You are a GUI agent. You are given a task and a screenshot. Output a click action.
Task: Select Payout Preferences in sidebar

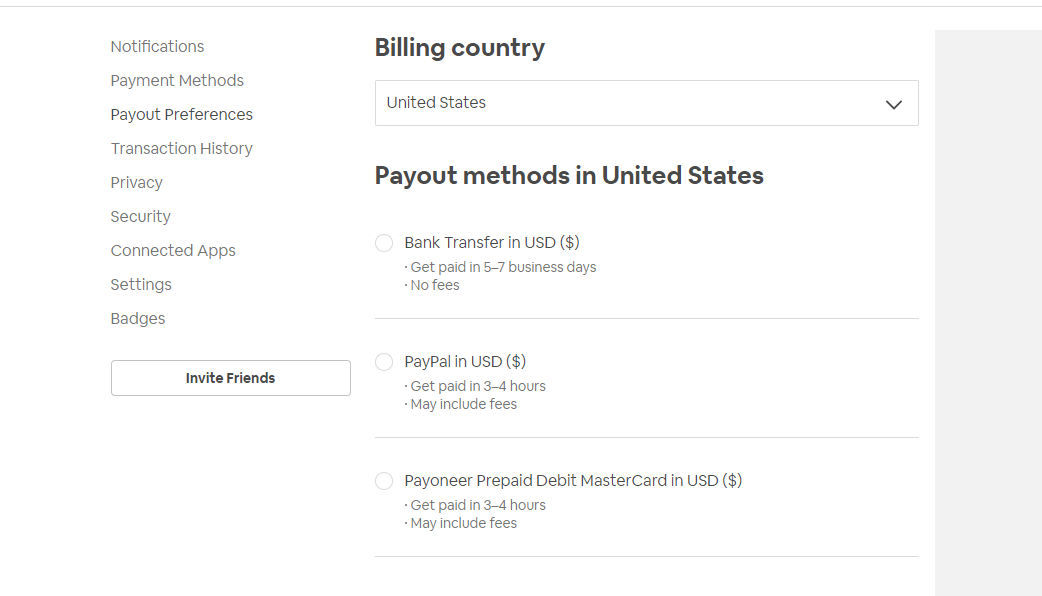(x=181, y=114)
